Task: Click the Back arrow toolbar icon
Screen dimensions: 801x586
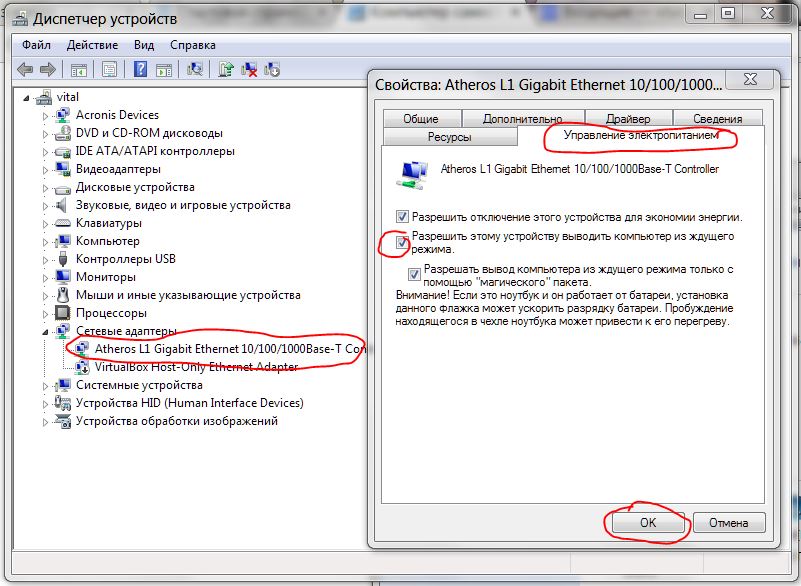Action: coord(25,69)
